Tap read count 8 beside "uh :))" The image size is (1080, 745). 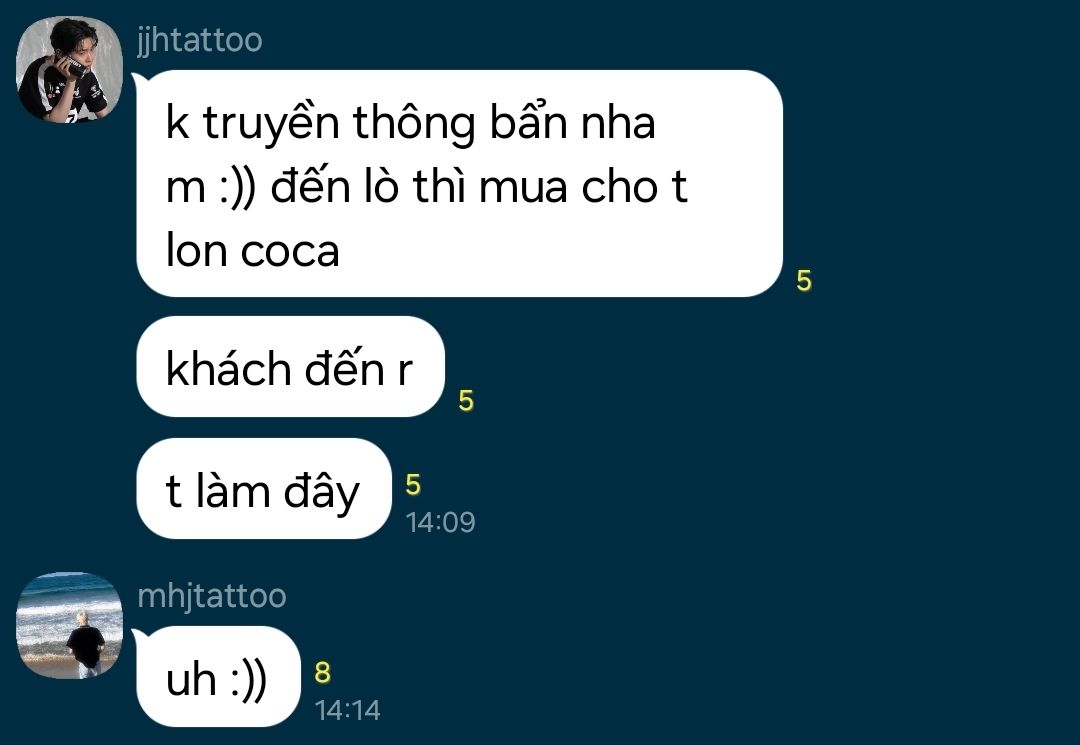coord(322,673)
